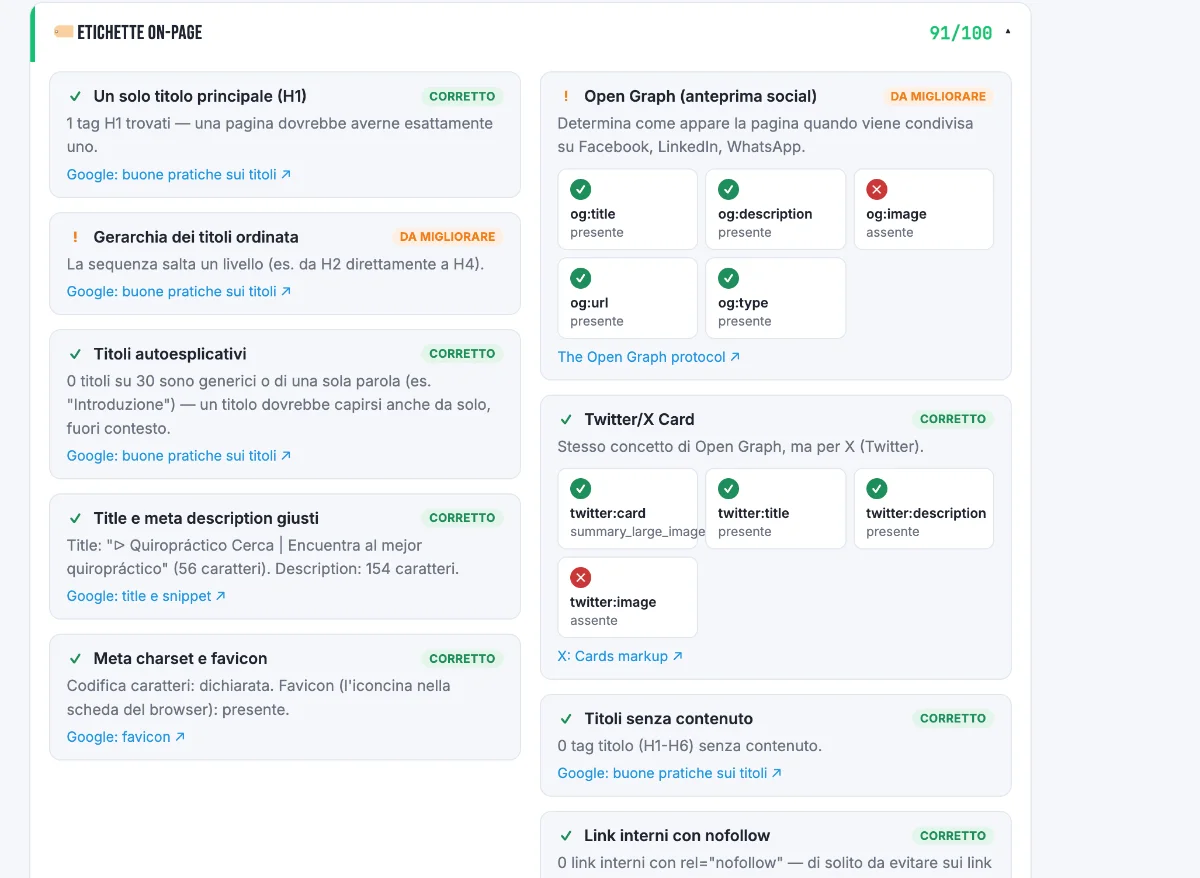Viewport: 1200px width, 878px height.
Task: Click the checkmark icon next to Title e meta description giusti
Action: [75, 518]
